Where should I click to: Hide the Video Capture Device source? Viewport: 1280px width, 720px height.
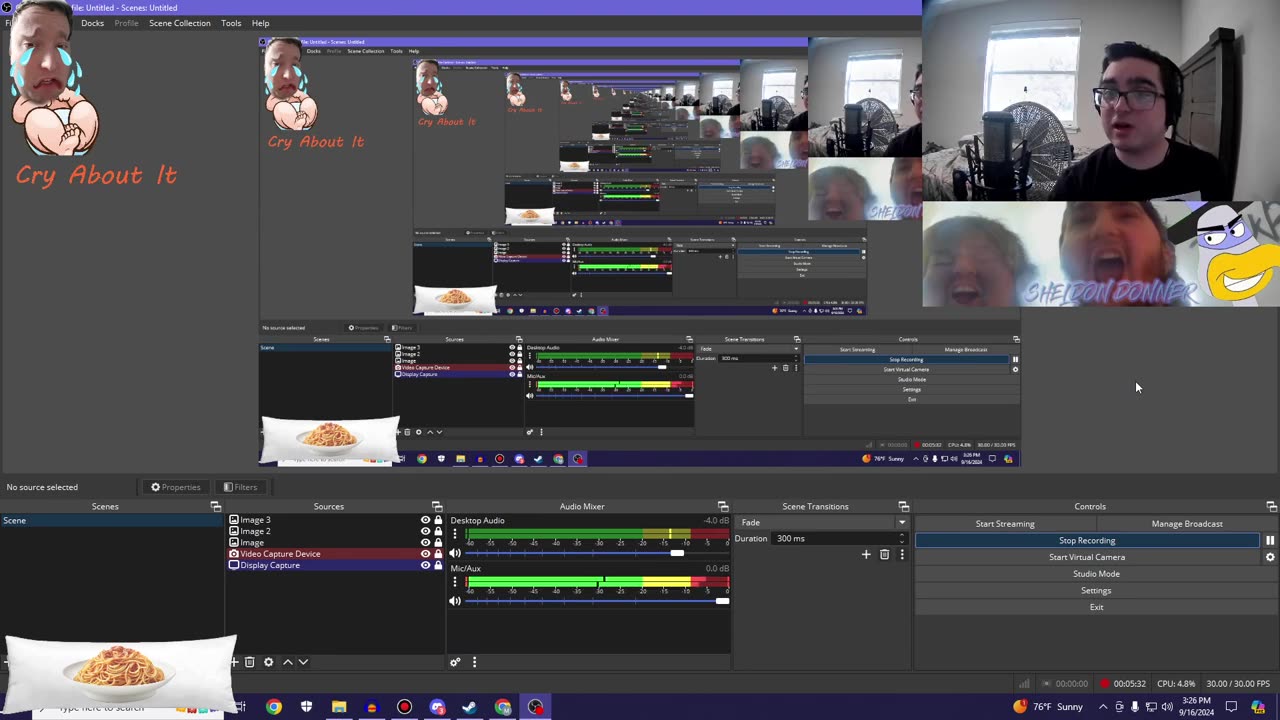[x=425, y=554]
